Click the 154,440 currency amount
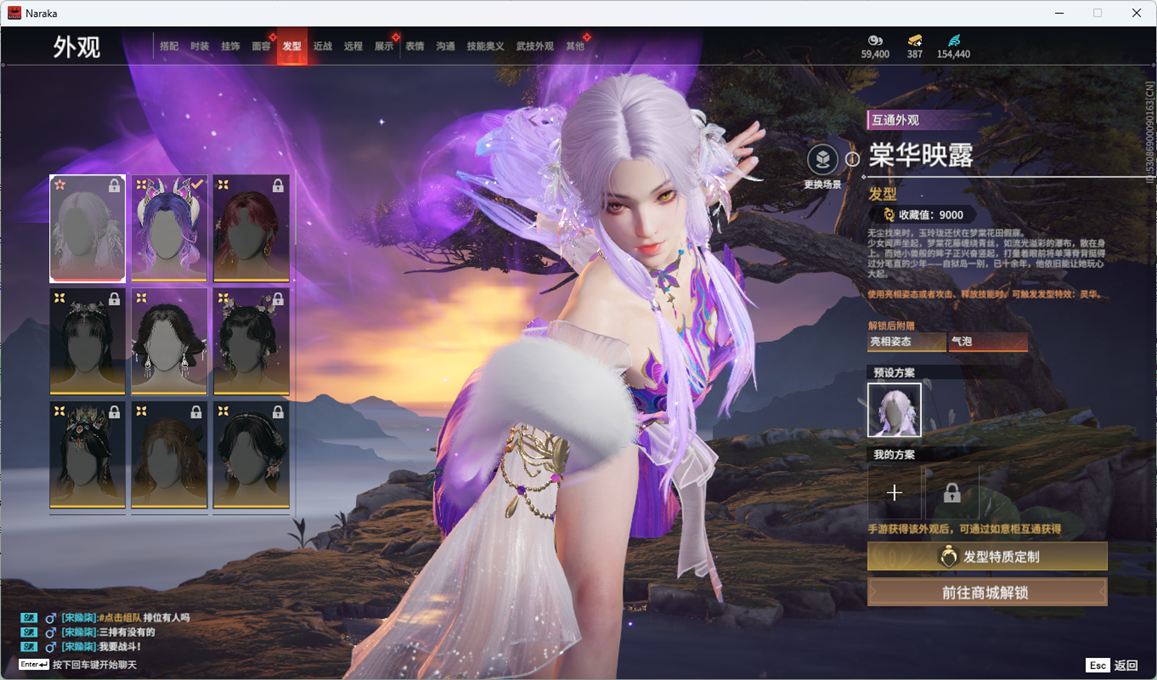Image resolution: width=1157 pixels, height=680 pixels. [953, 54]
